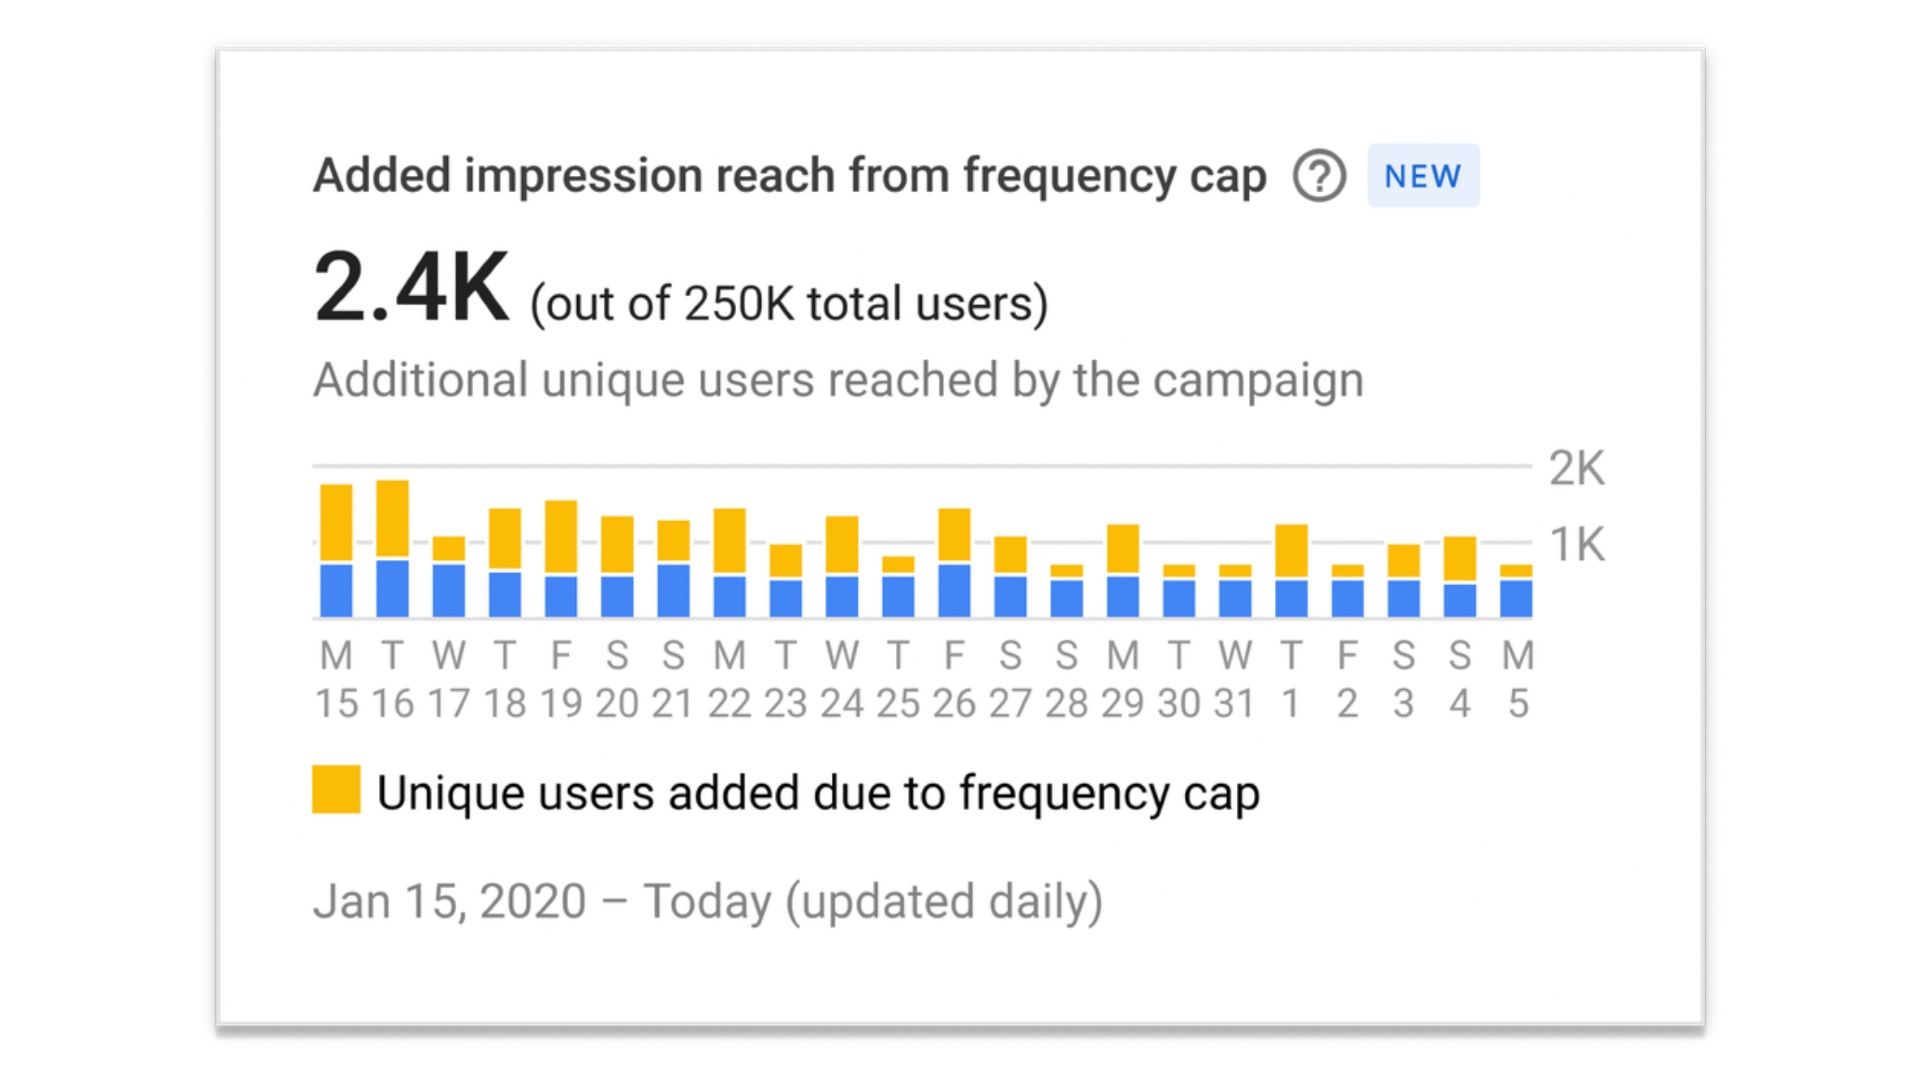The image size is (1920, 1080).
Task: Click the yellow color swatch in the legend
Action: pos(335,792)
